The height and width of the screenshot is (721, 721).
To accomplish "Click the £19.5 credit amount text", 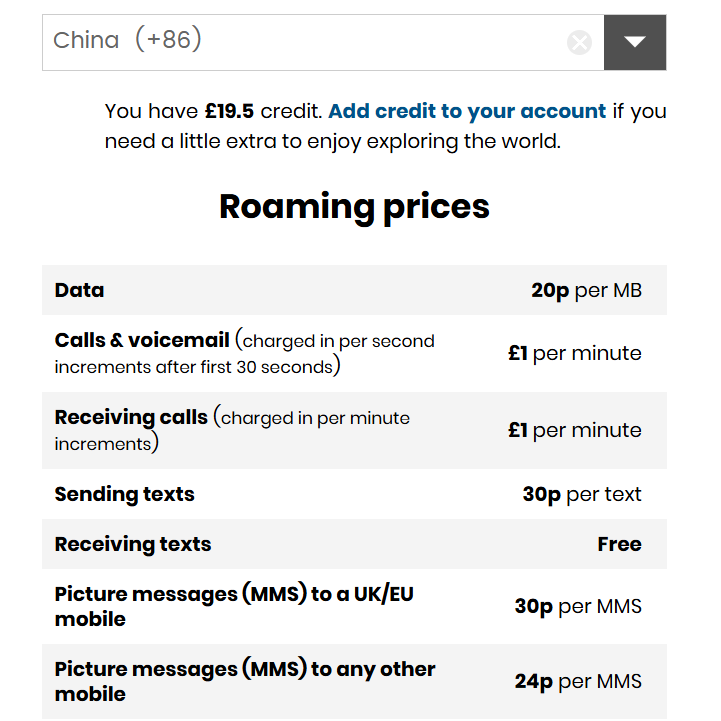I will 229,111.
